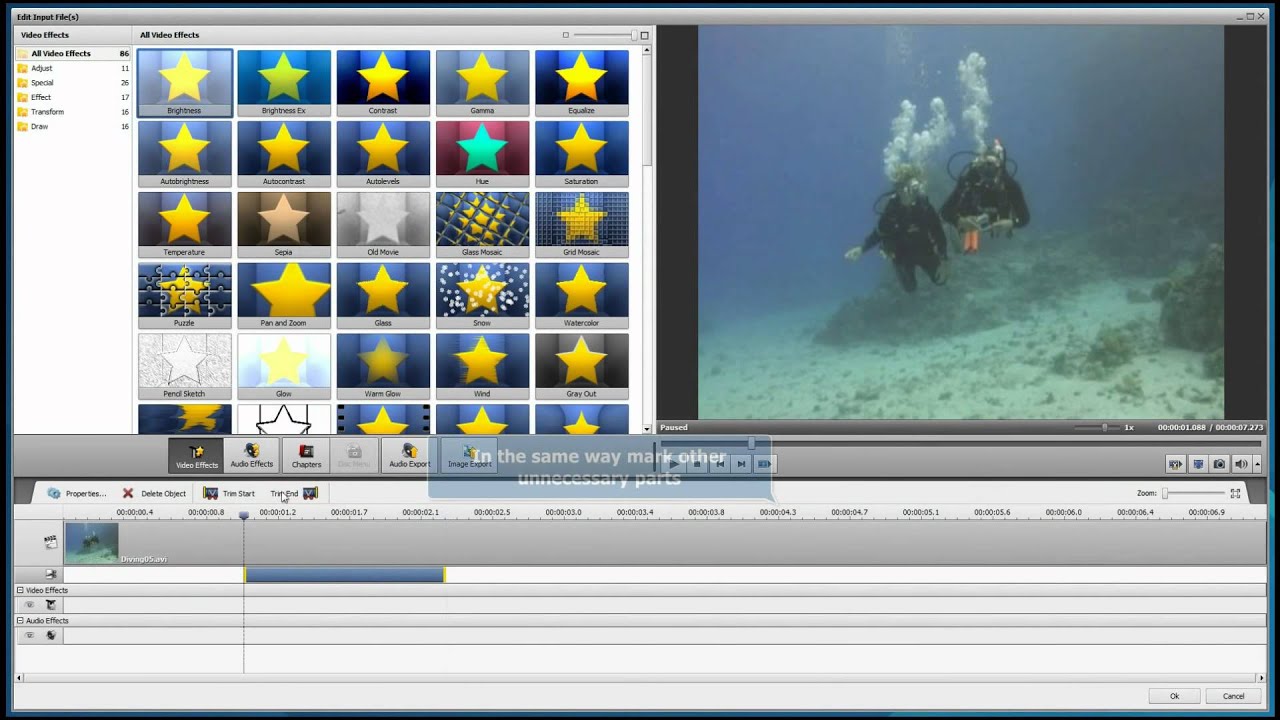Viewport: 1280px width, 720px height.
Task: Pick the Autolevels effect
Action: (382, 154)
